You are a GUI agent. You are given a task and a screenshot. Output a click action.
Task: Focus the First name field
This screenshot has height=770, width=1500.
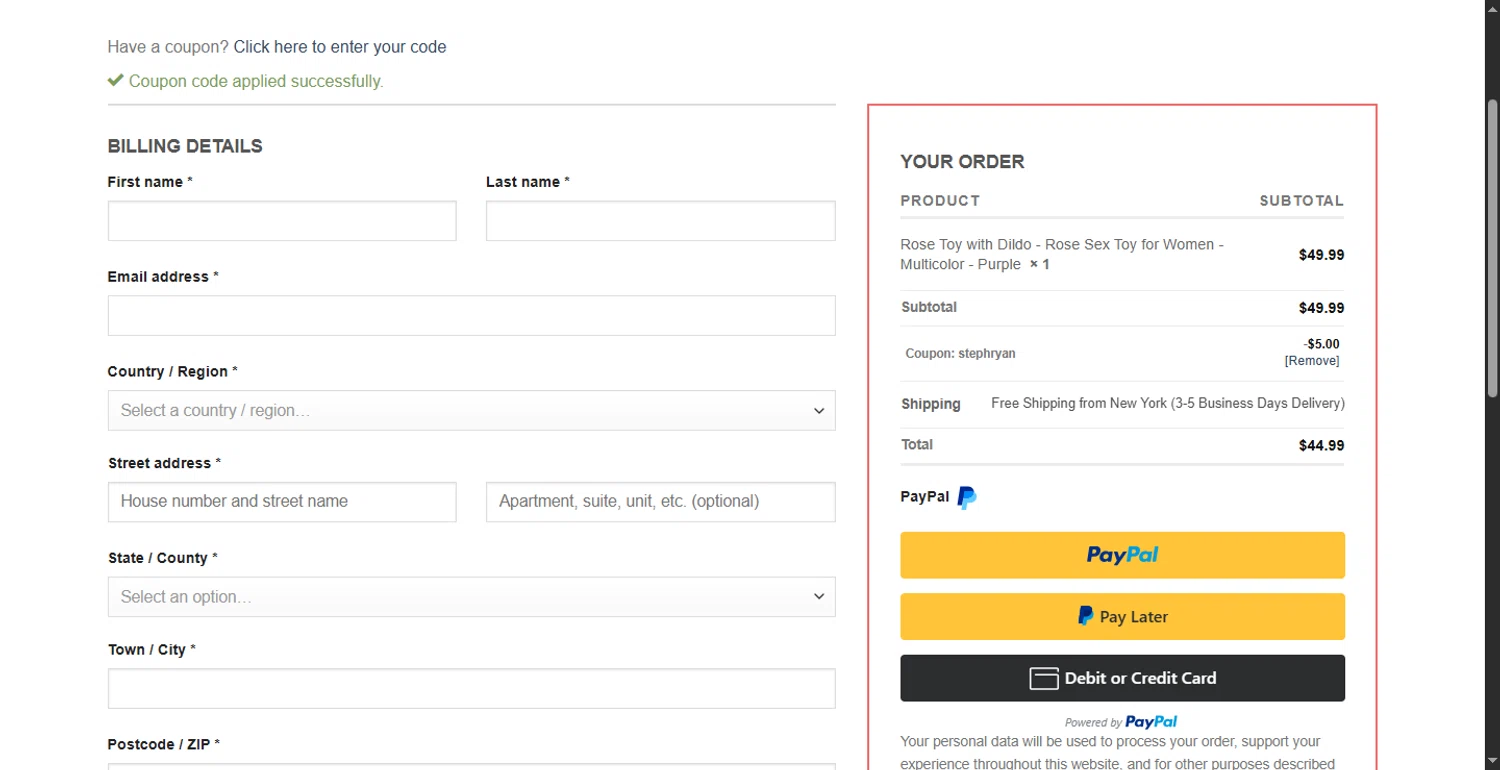pyautogui.click(x=282, y=221)
